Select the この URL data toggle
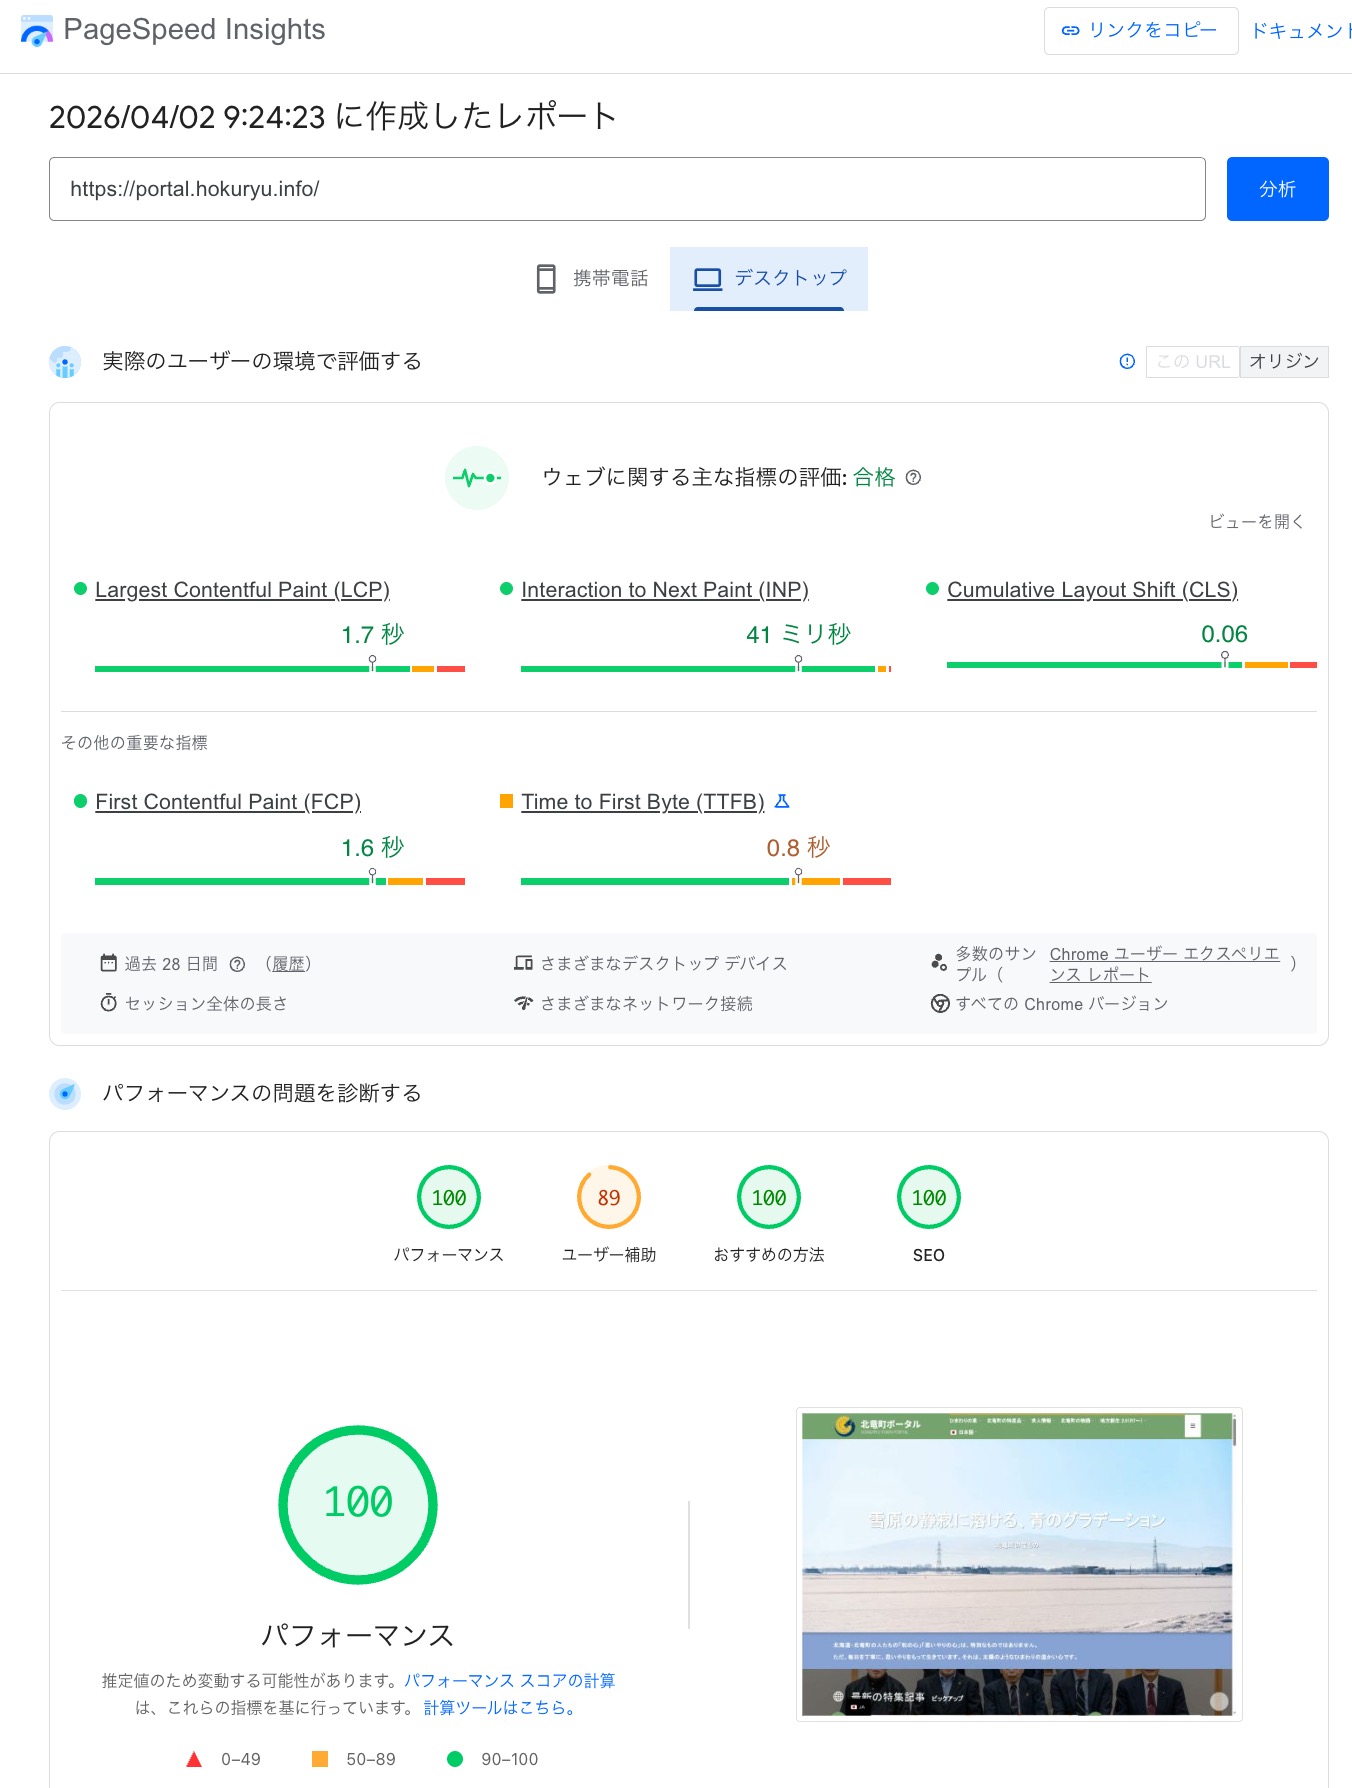Viewport: 1352px width, 1788px height. click(1193, 362)
